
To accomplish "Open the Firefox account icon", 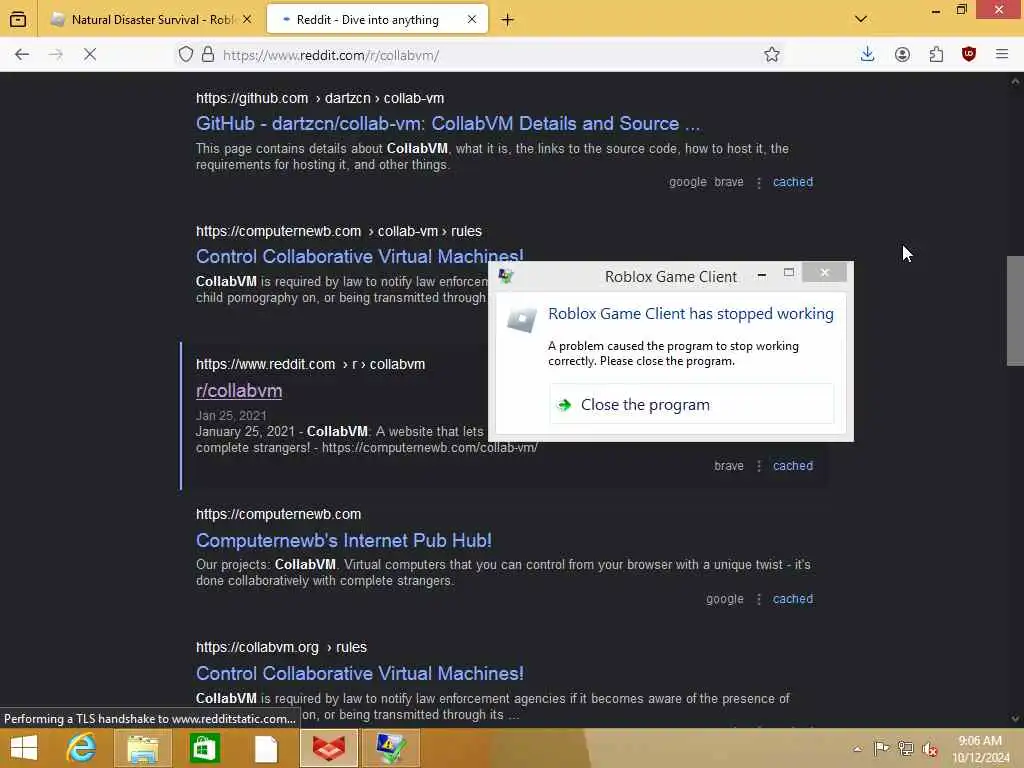I will coord(902,54).
